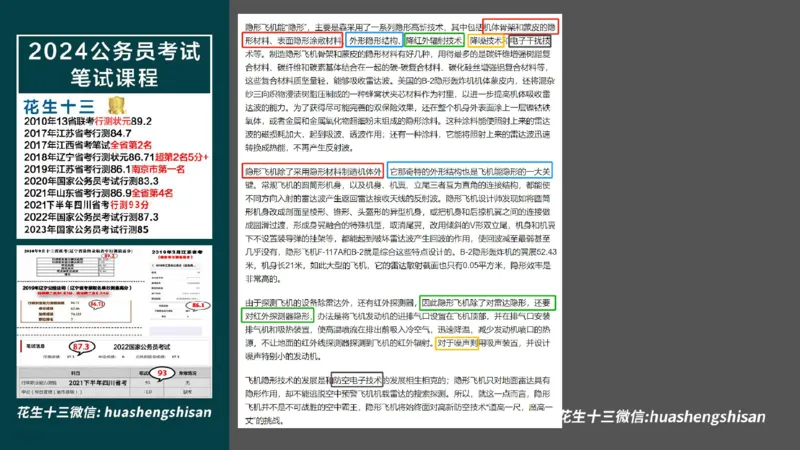800x450 pixels.
Task: Select the row 2020年国家公务员考试行测83.3
Action: coord(91,181)
